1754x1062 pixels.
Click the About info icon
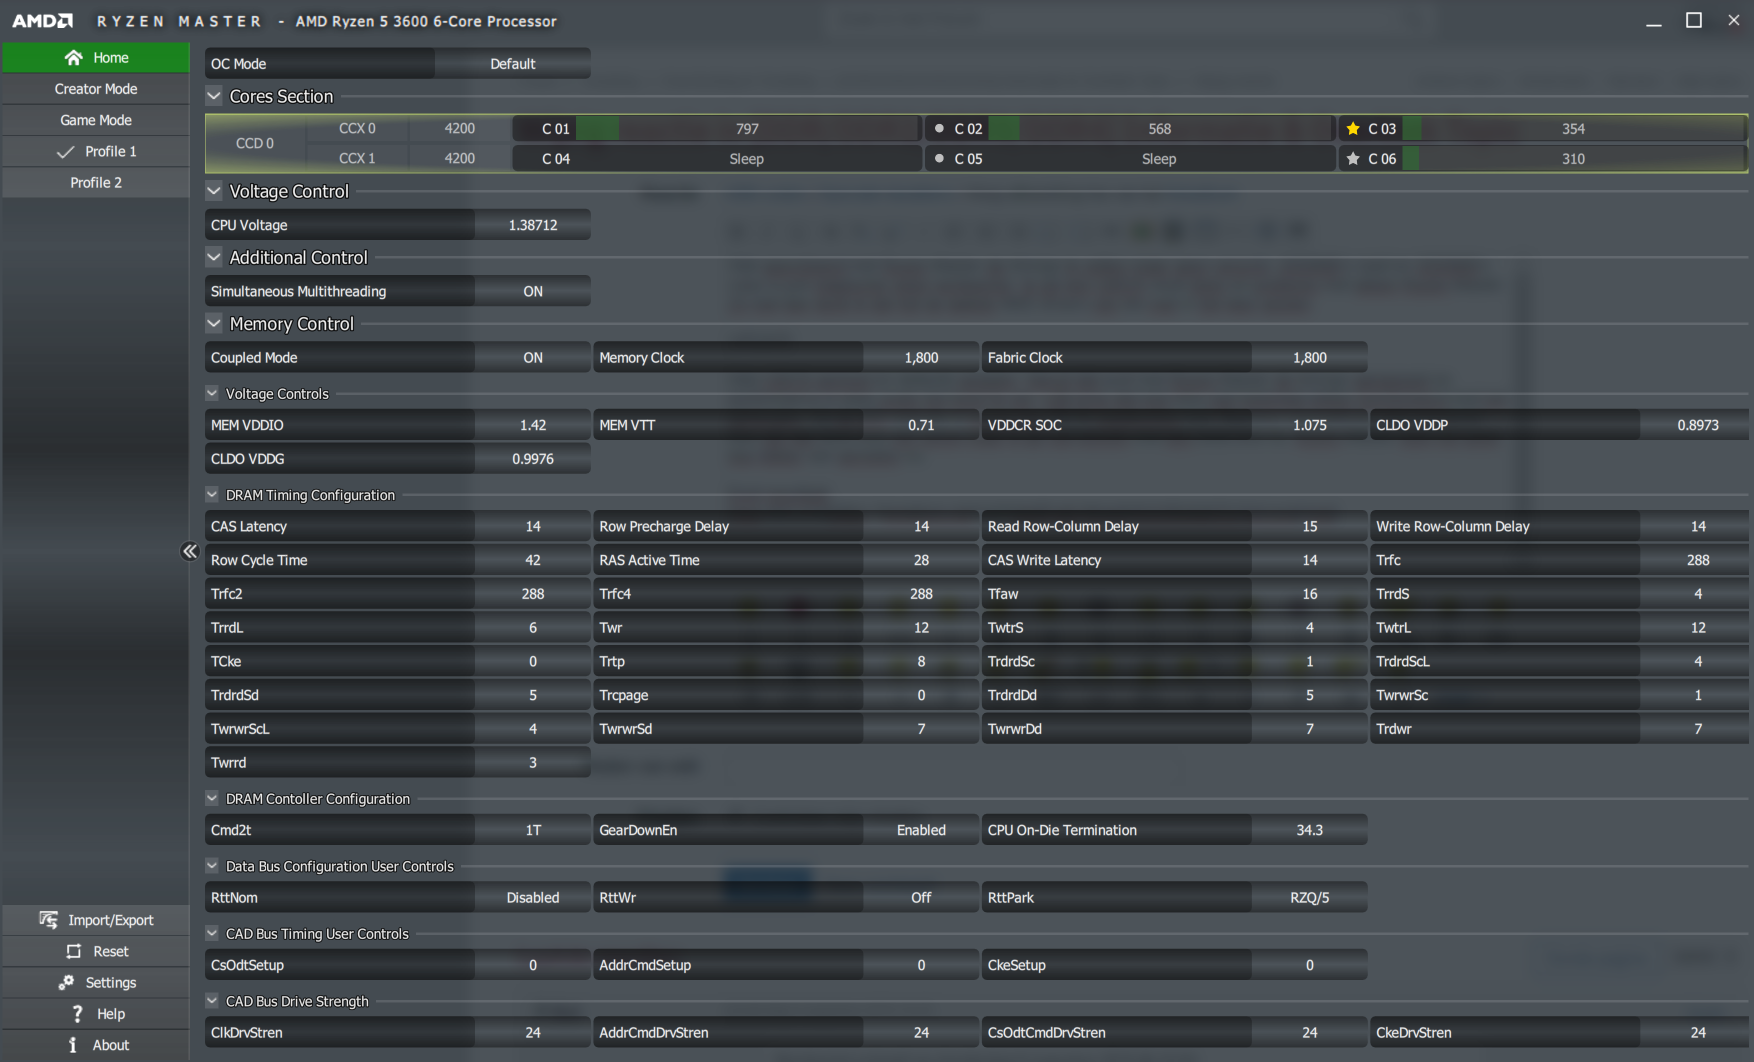(x=73, y=1045)
